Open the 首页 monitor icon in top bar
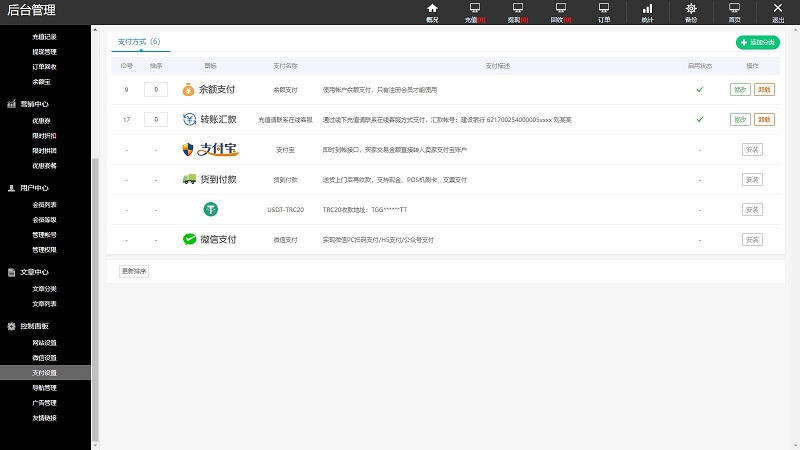This screenshot has width=800, height=450. pos(734,8)
